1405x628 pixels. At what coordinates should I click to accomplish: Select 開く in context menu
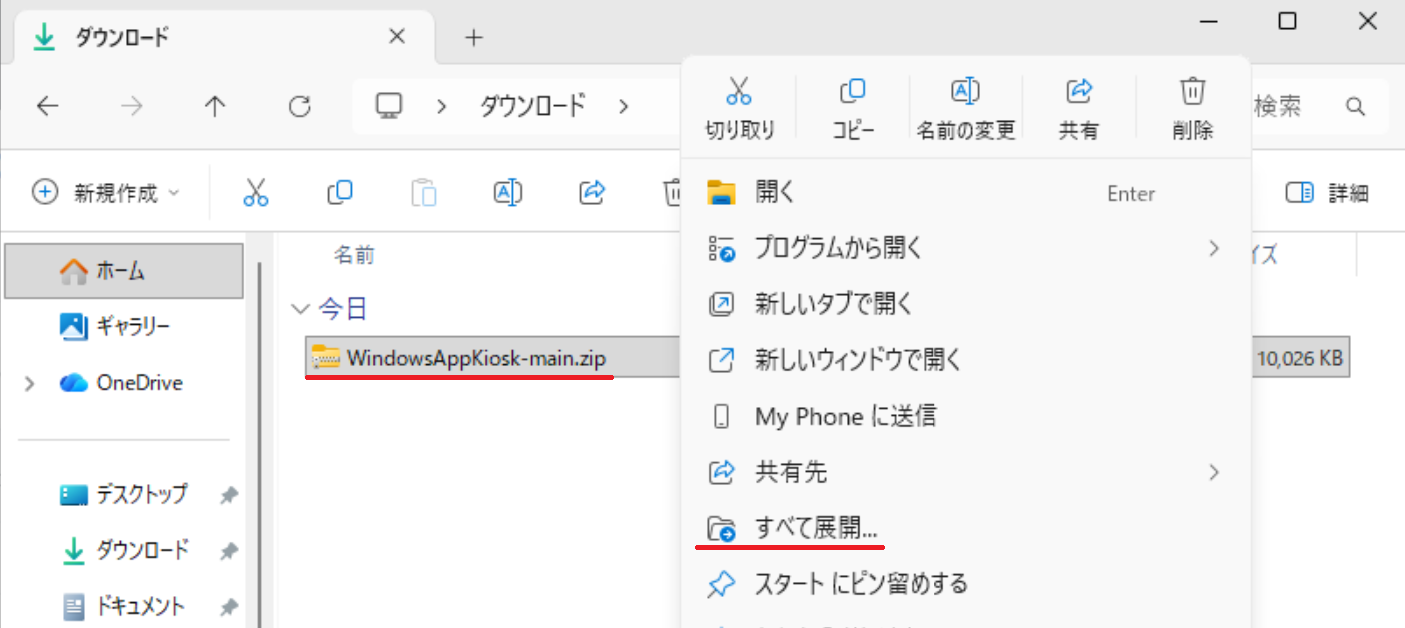pyautogui.click(x=965, y=193)
